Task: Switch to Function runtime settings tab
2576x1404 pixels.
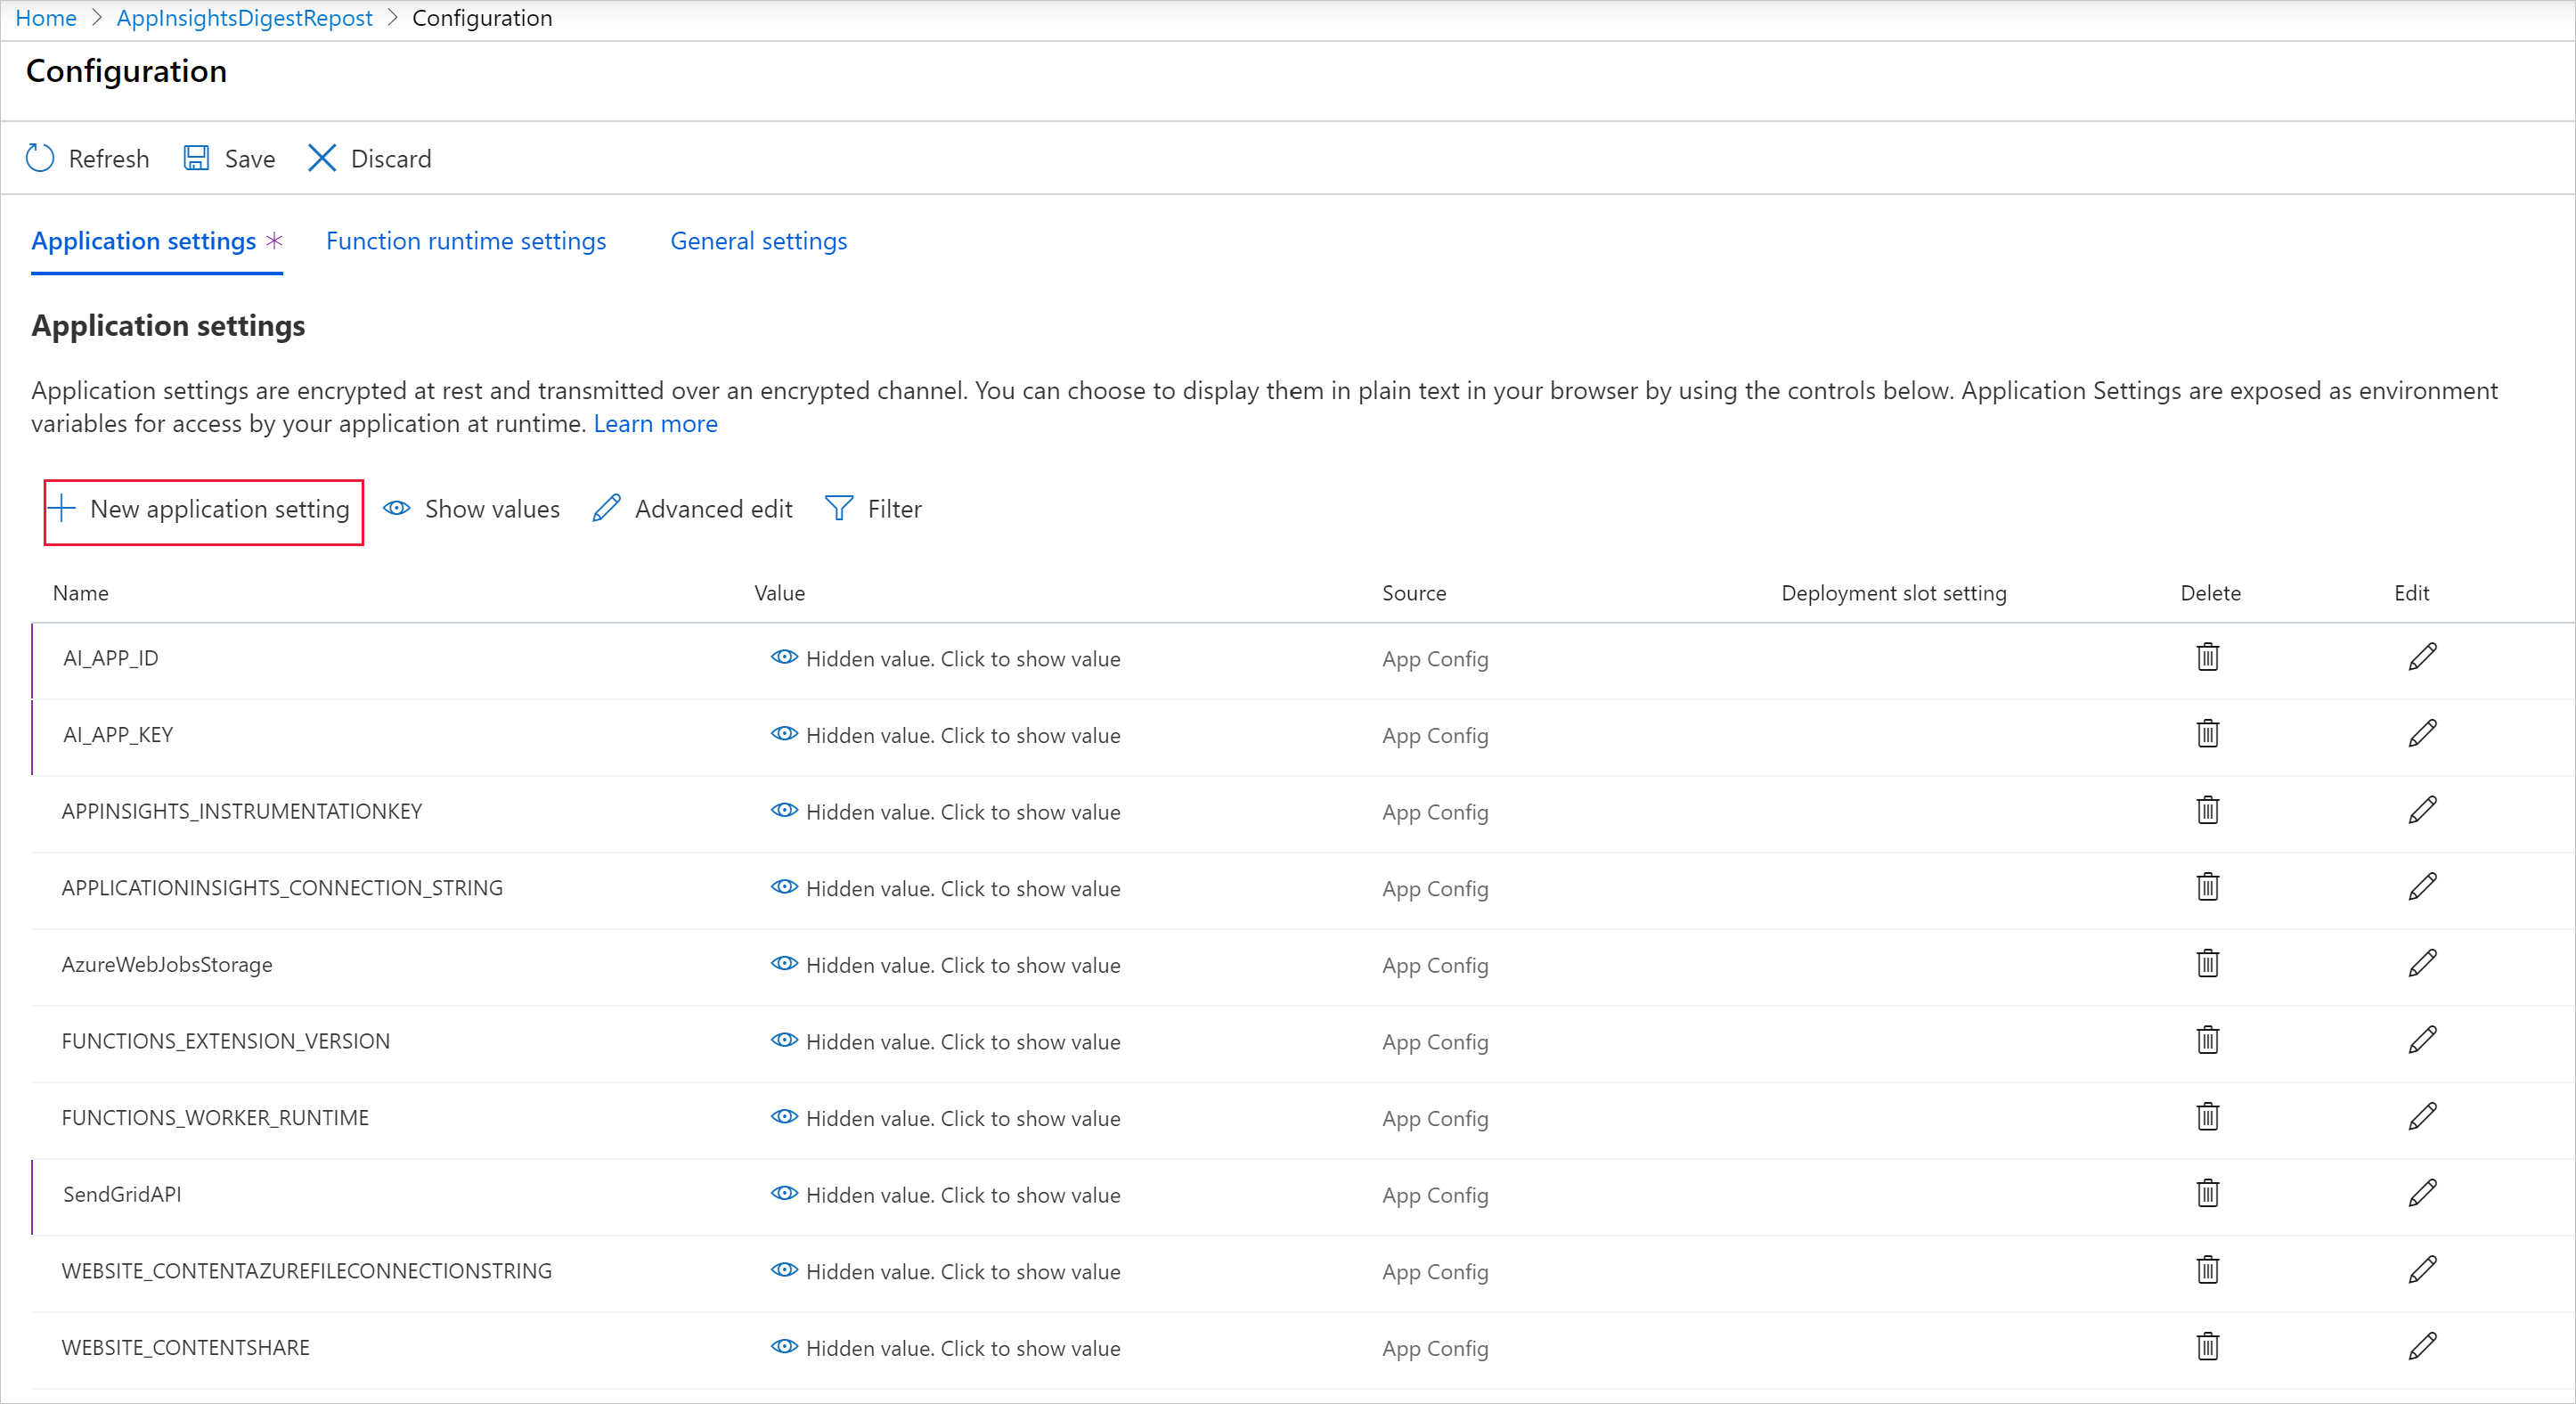Action: [x=465, y=241]
